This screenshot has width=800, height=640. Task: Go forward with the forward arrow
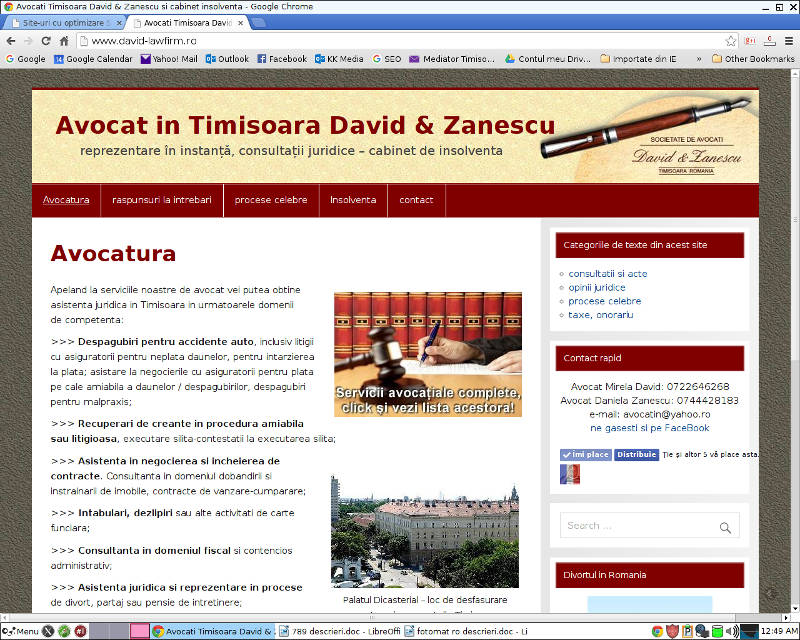28,41
